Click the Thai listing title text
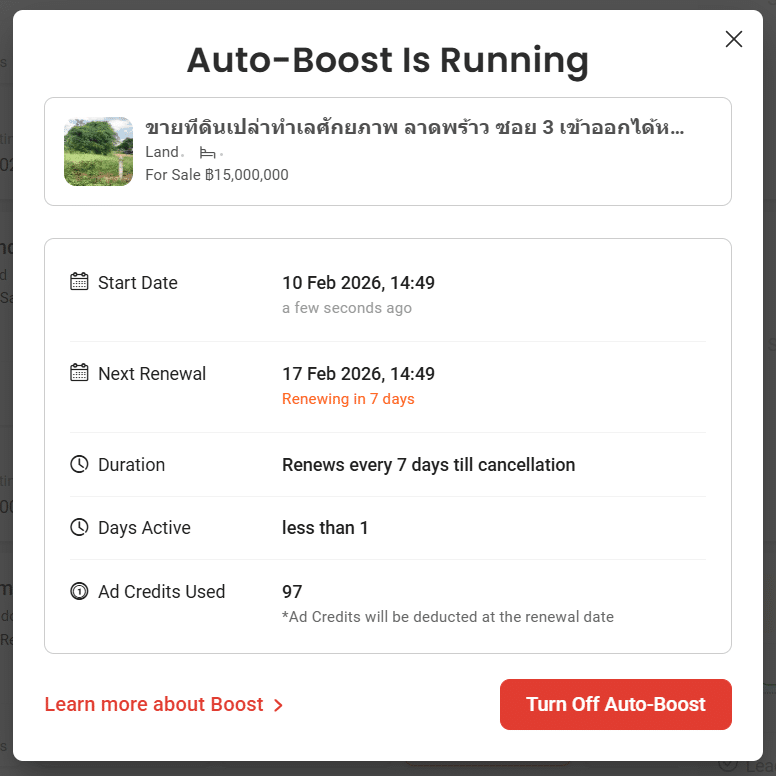The width and height of the screenshot is (776, 776). click(414, 128)
